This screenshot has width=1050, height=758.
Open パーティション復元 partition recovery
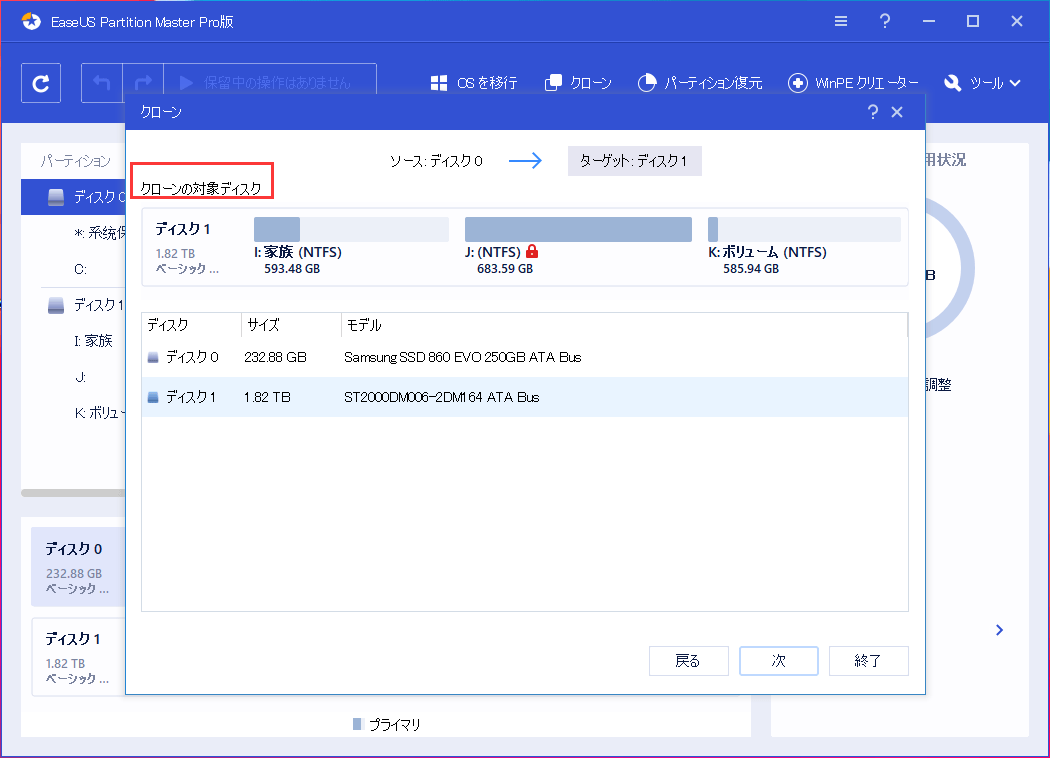700,83
